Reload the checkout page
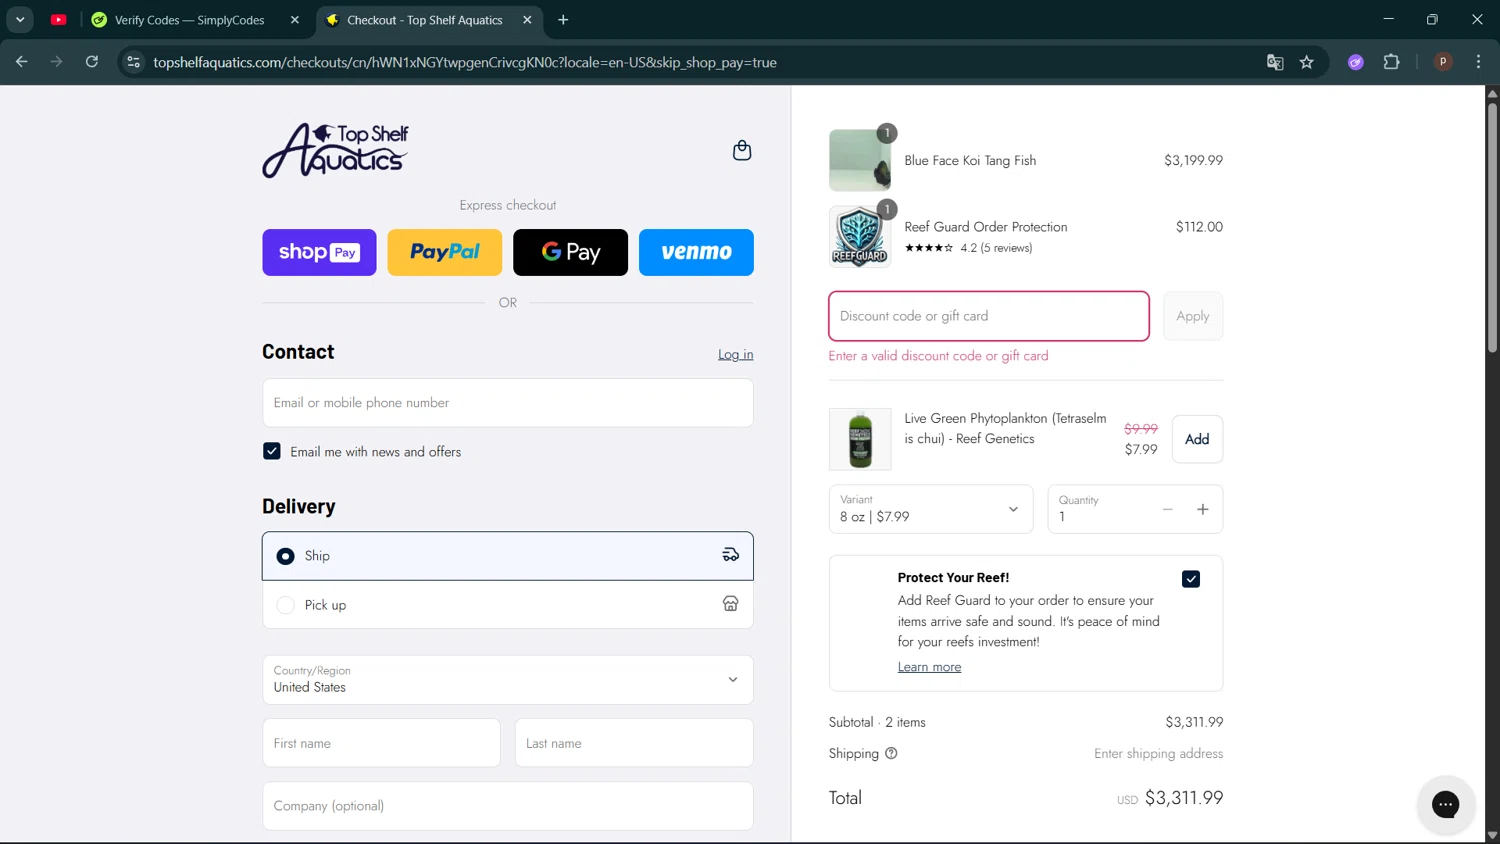1500x844 pixels. [x=92, y=62]
